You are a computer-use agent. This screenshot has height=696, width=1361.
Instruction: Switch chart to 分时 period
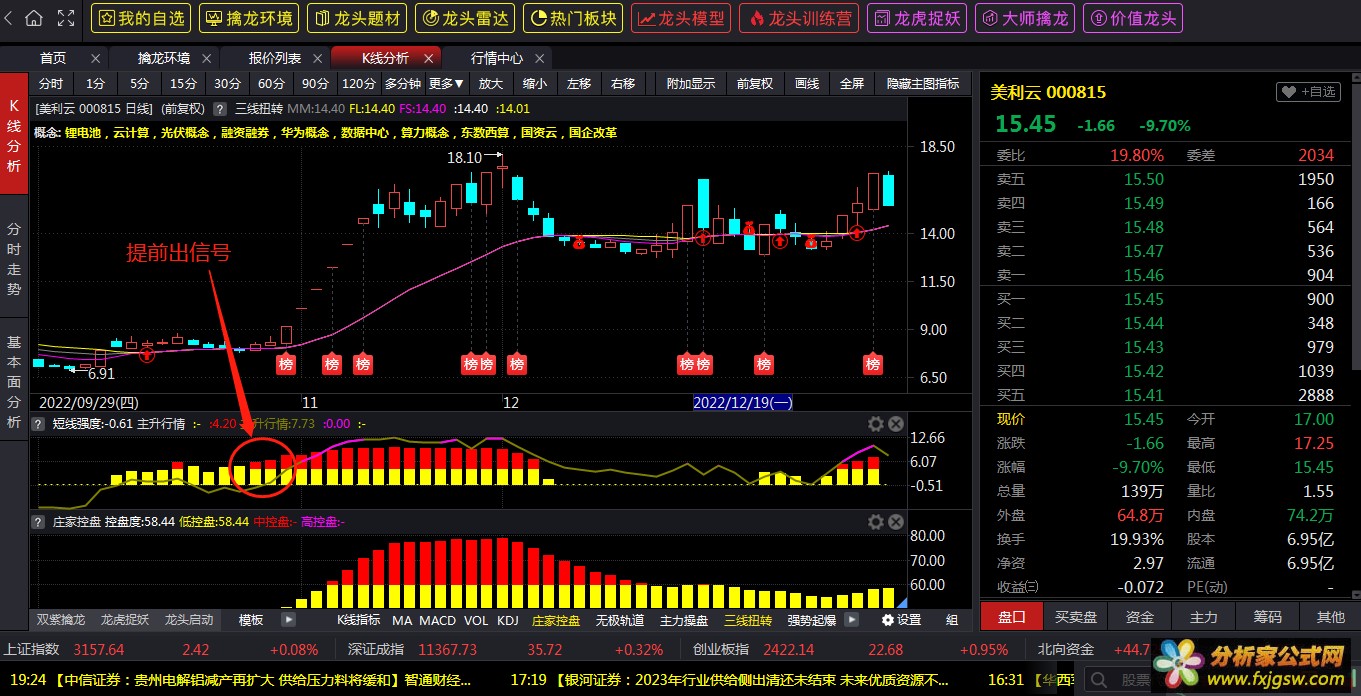50,84
